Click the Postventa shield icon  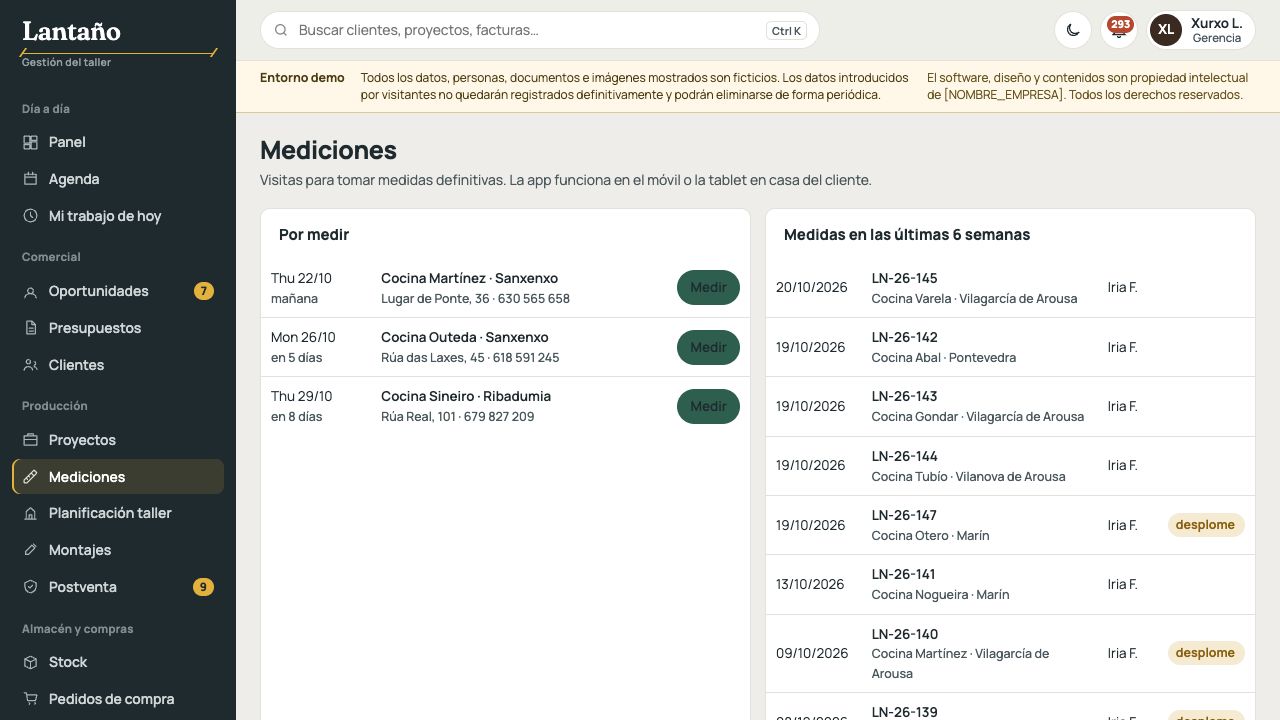click(x=30, y=587)
